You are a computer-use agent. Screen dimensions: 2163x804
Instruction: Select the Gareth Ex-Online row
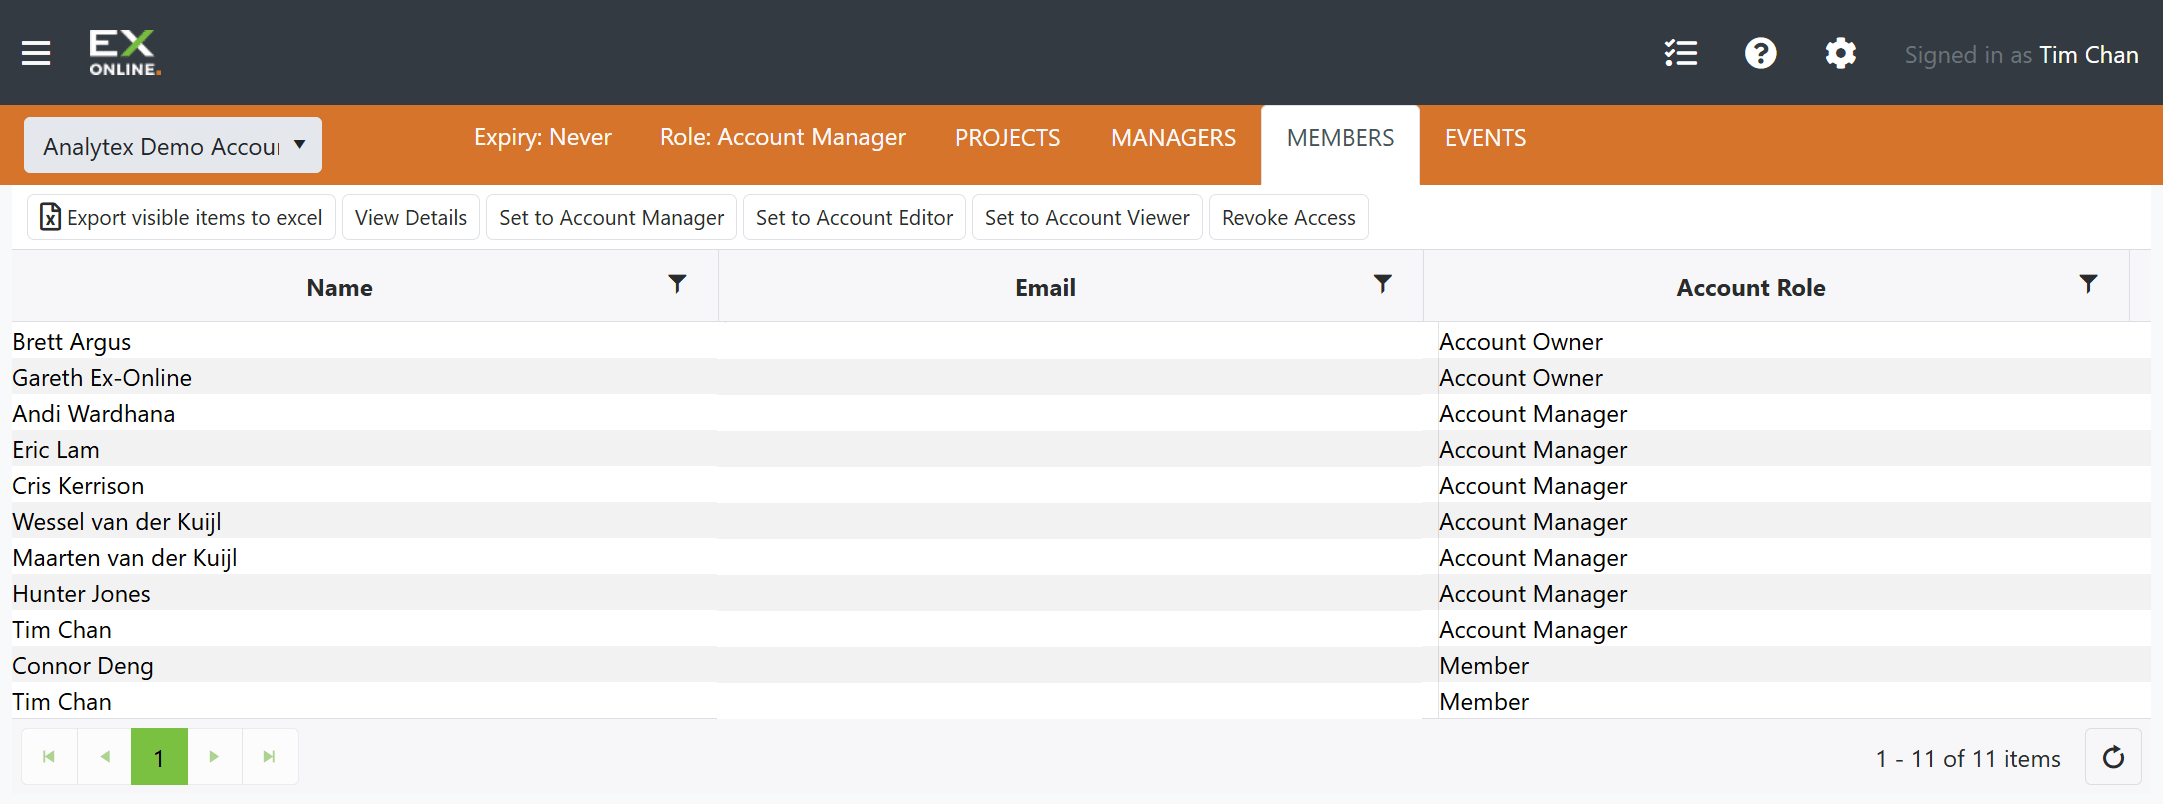1081,377
